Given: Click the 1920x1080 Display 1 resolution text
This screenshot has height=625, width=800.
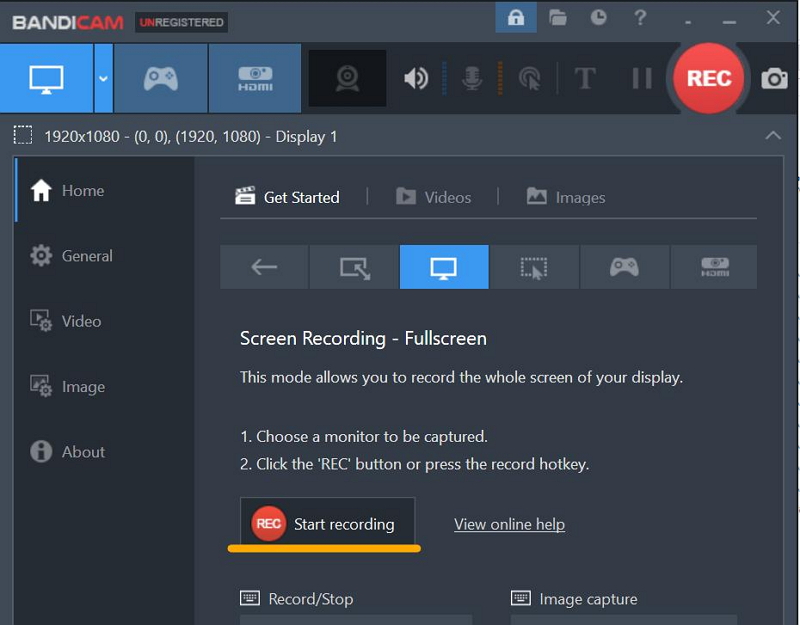Looking at the screenshot, I should 190,137.
